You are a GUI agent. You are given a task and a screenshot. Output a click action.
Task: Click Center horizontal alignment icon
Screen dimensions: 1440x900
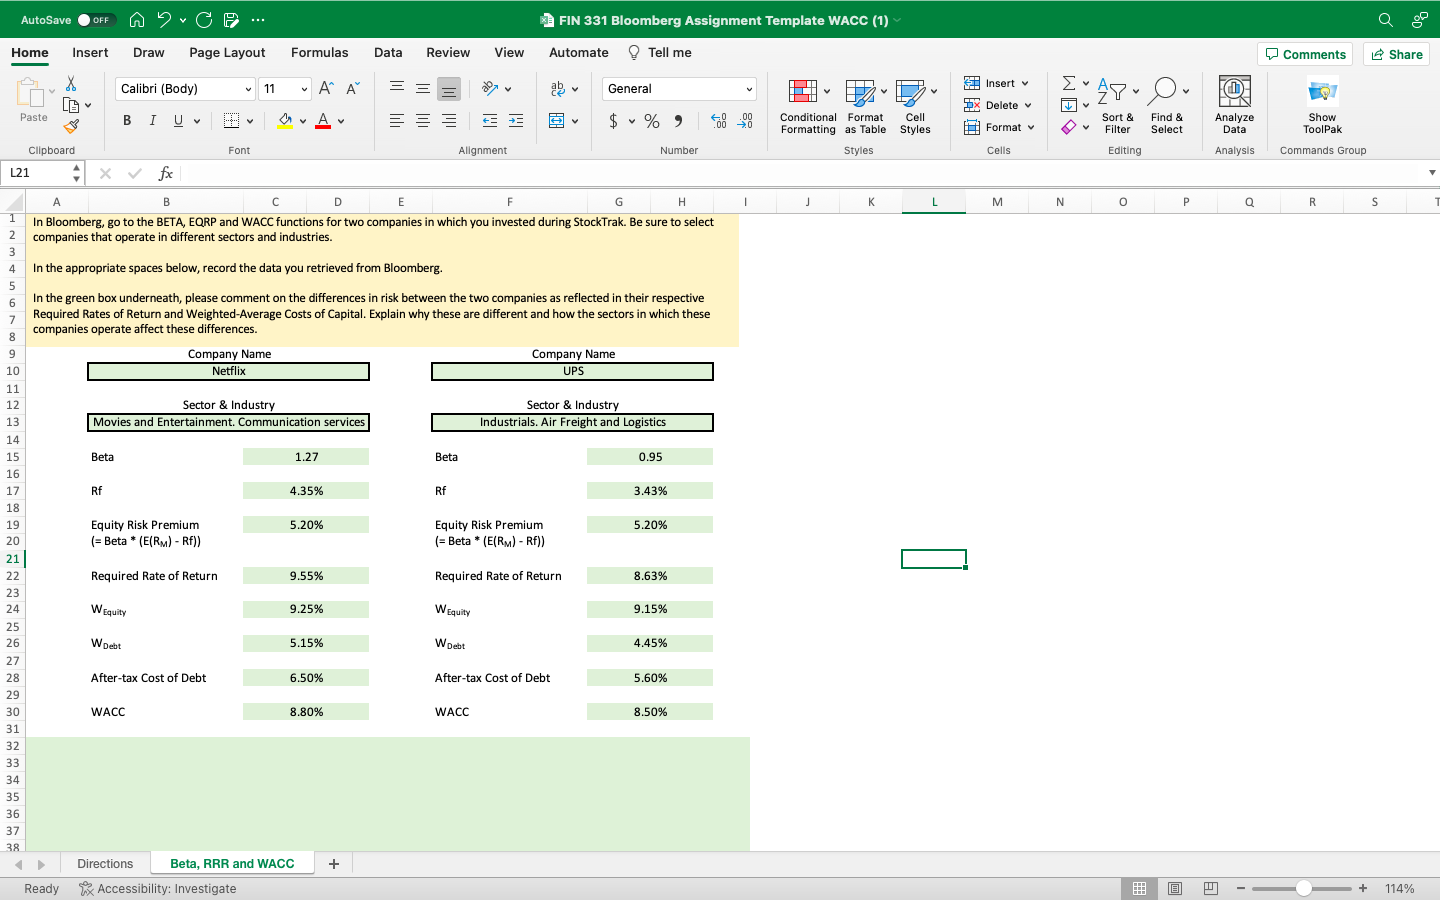(x=423, y=120)
